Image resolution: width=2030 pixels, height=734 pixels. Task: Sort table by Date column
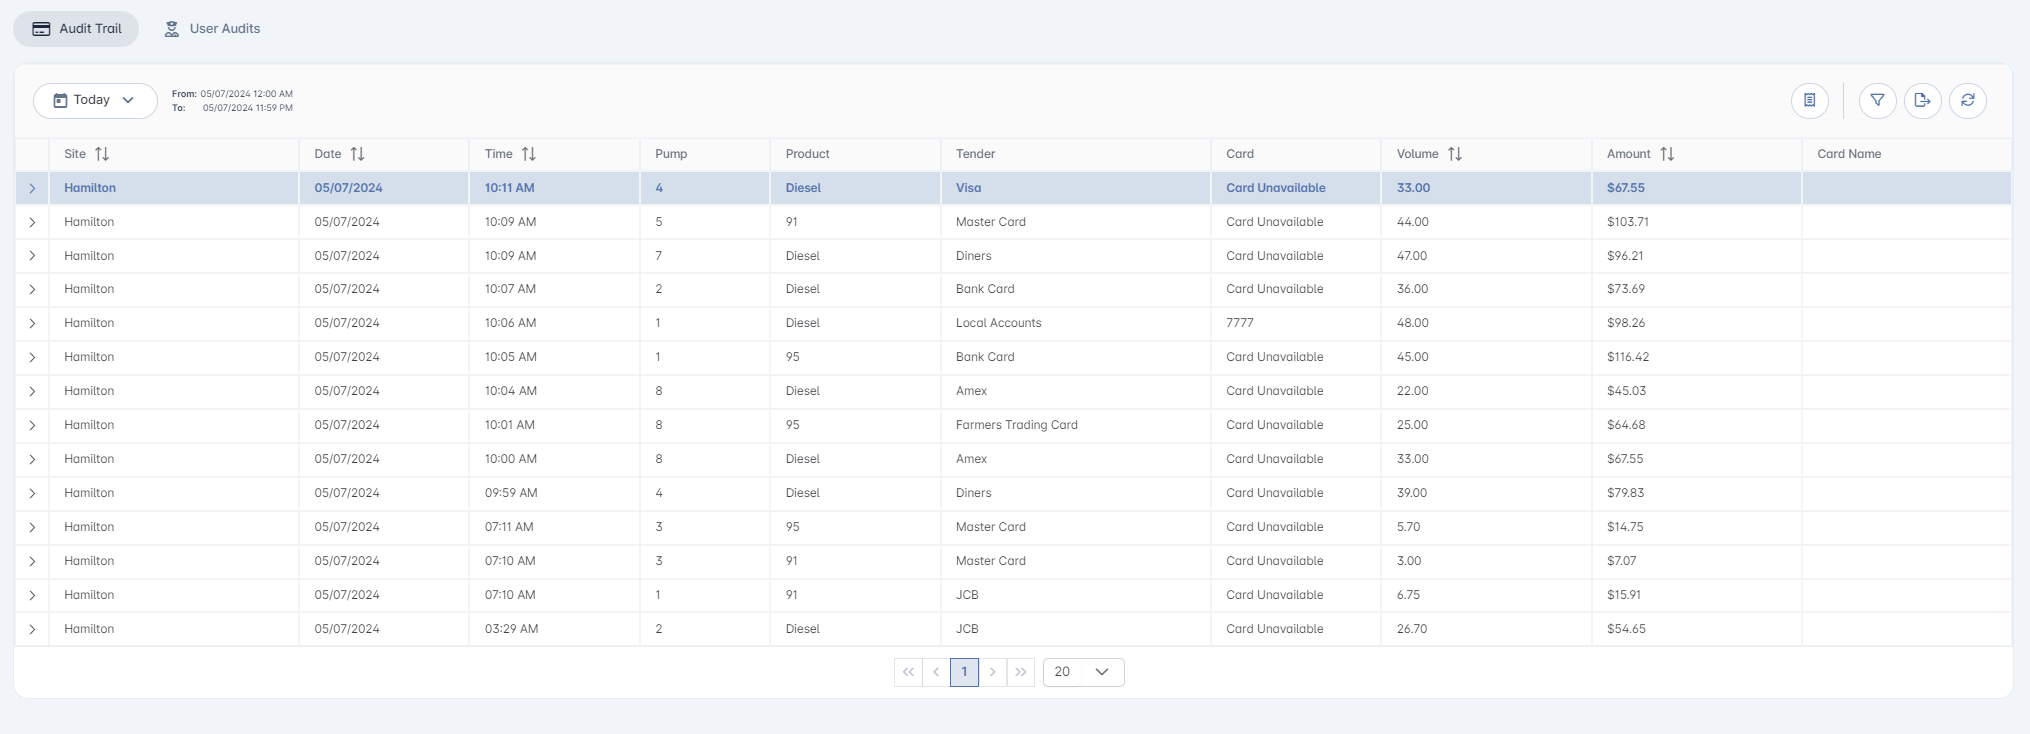357,154
